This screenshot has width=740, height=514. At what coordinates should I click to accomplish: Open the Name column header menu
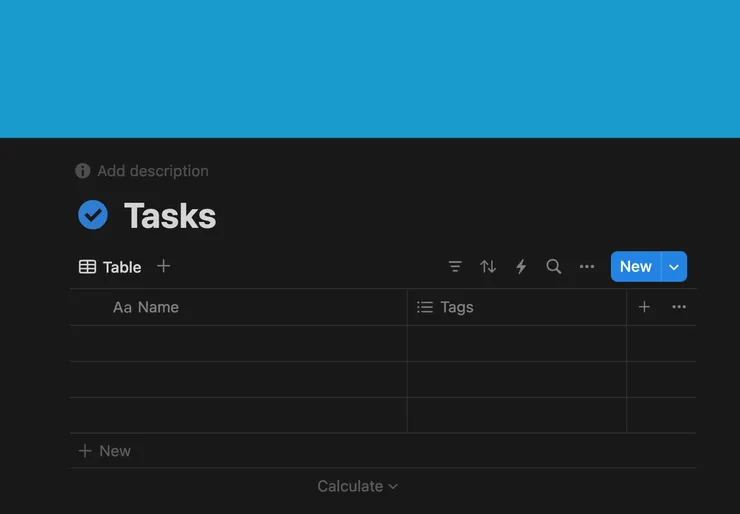pyautogui.click(x=158, y=307)
